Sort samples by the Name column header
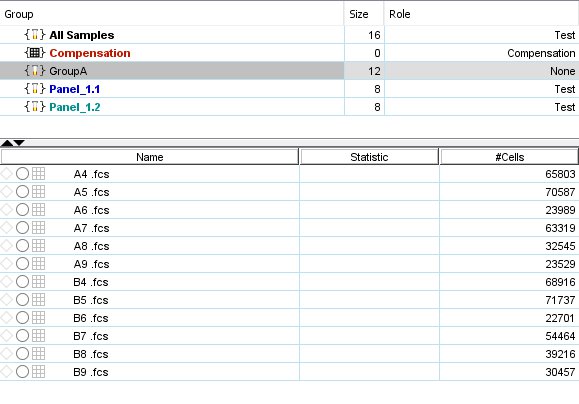 150,157
